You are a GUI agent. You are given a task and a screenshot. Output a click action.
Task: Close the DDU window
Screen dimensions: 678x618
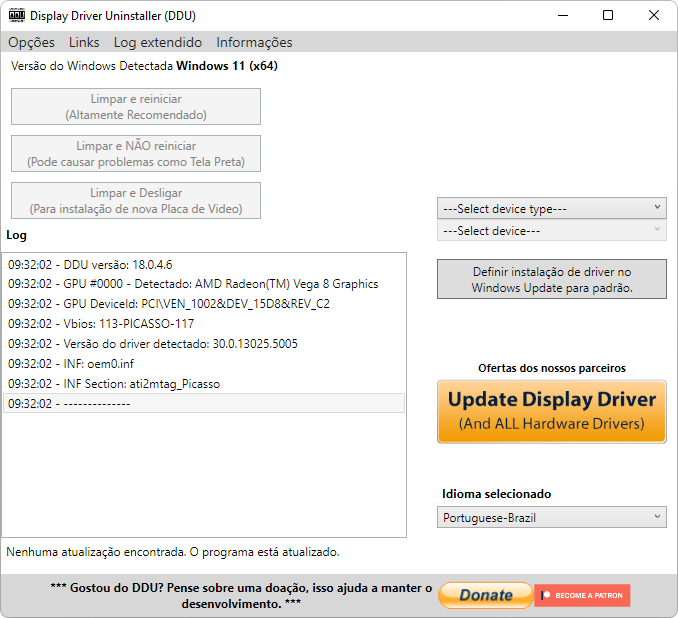(x=654, y=16)
